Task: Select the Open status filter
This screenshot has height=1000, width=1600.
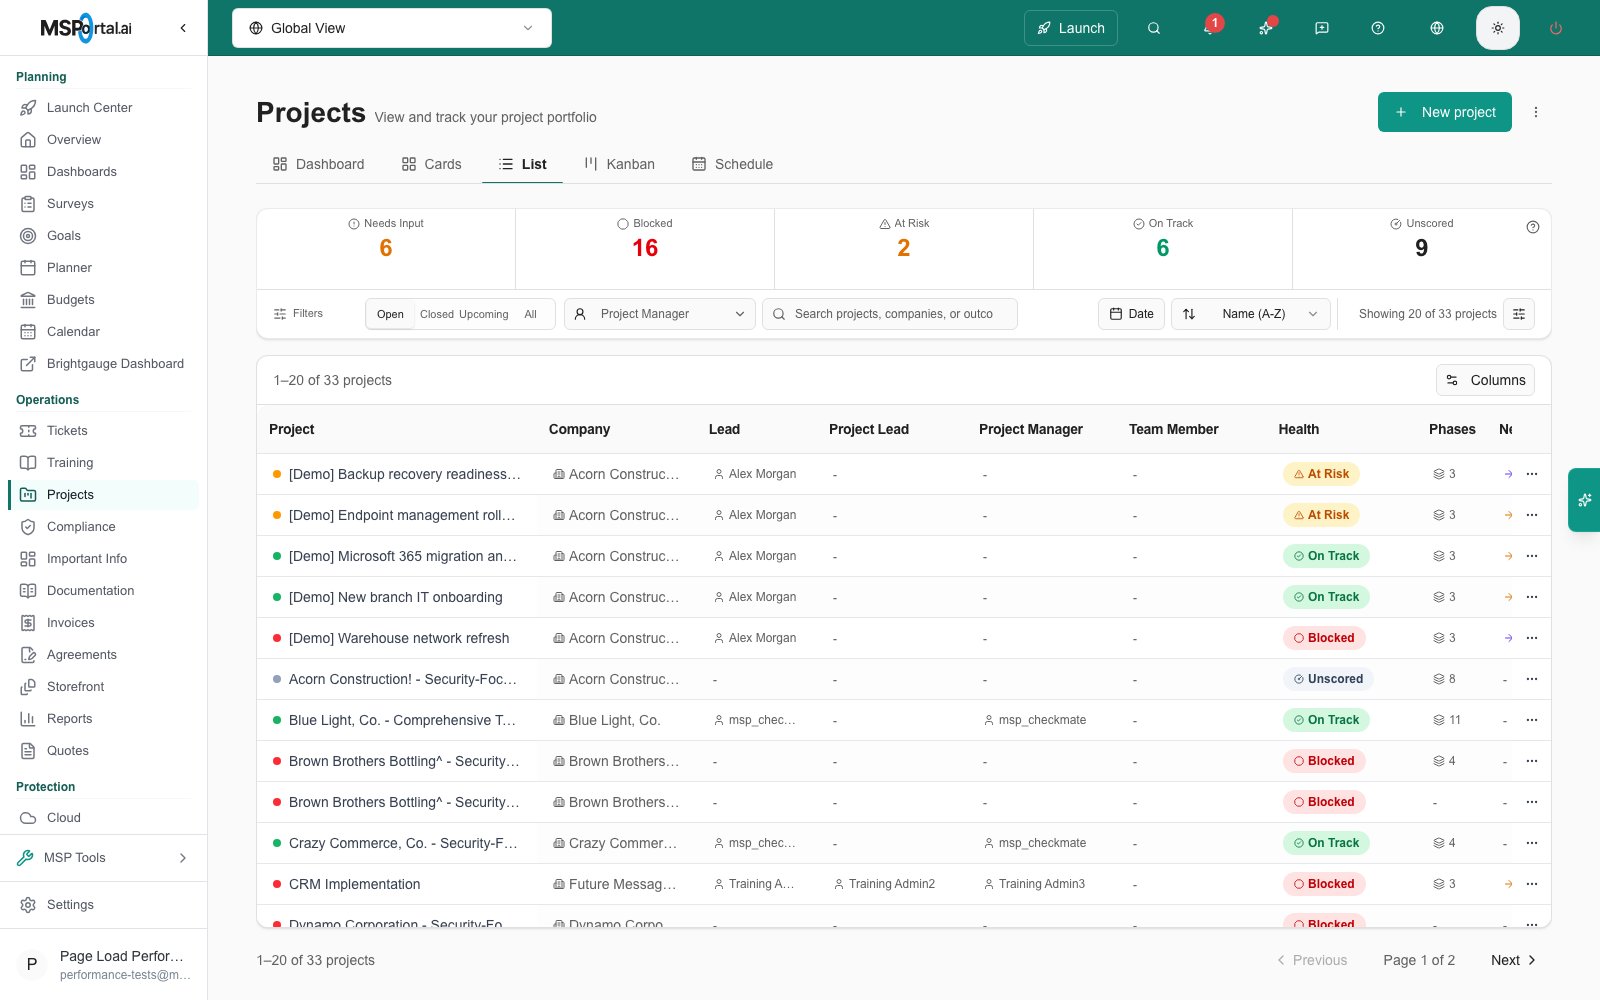Action: click(x=390, y=314)
